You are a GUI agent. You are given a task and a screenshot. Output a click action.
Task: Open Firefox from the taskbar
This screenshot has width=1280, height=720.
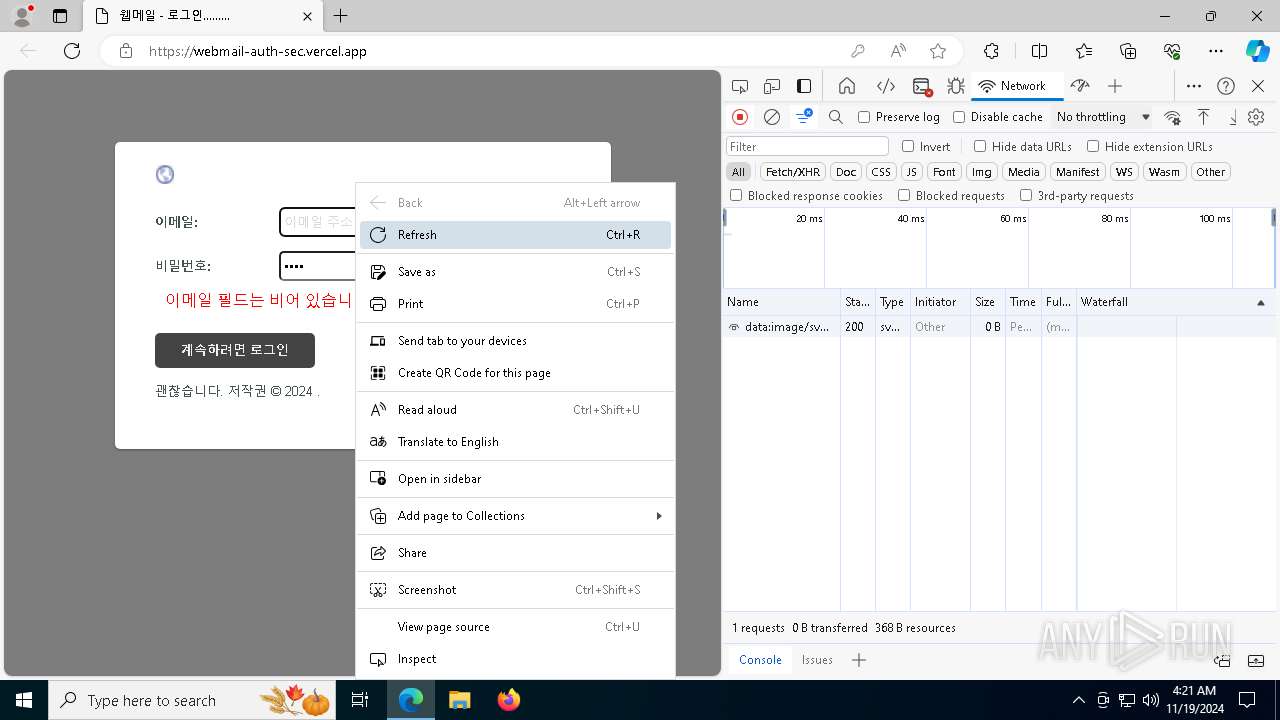tap(509, 700)
